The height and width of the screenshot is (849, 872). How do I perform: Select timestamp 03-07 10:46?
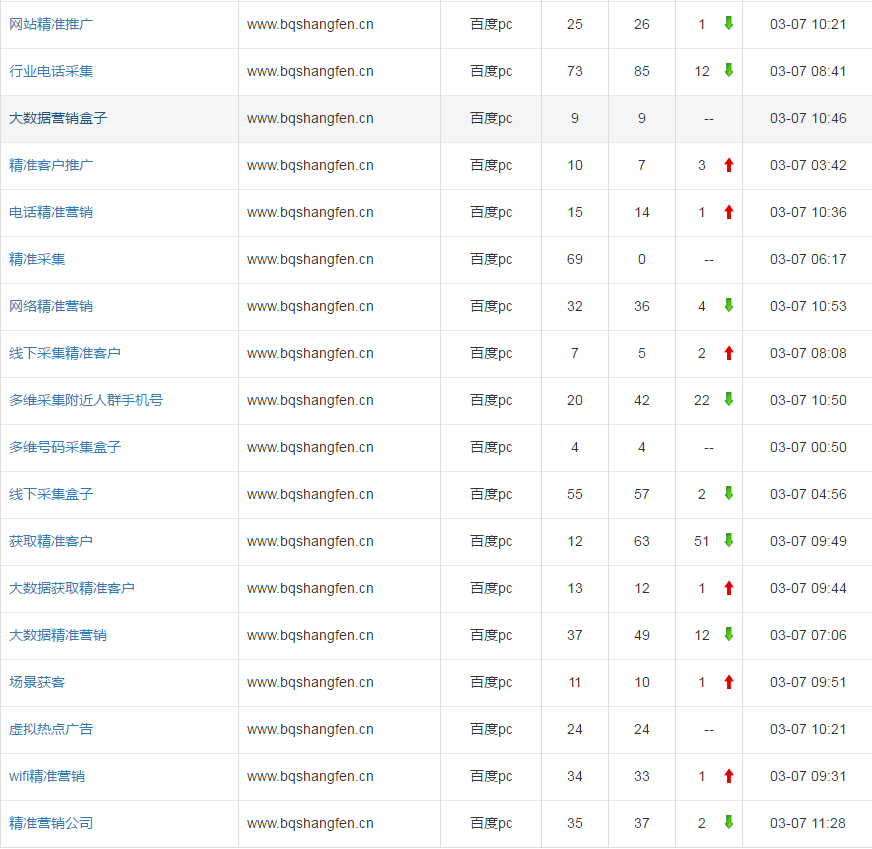[808, 118]
